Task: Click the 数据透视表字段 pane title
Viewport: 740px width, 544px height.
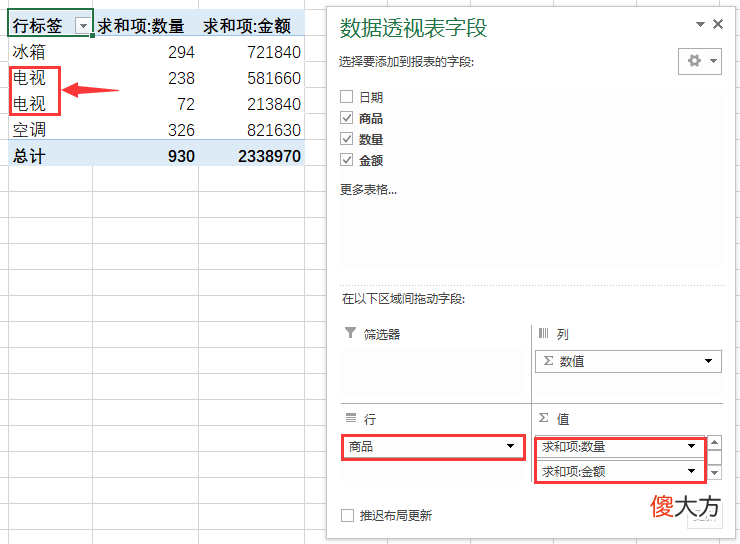Action: pos(413,28)
